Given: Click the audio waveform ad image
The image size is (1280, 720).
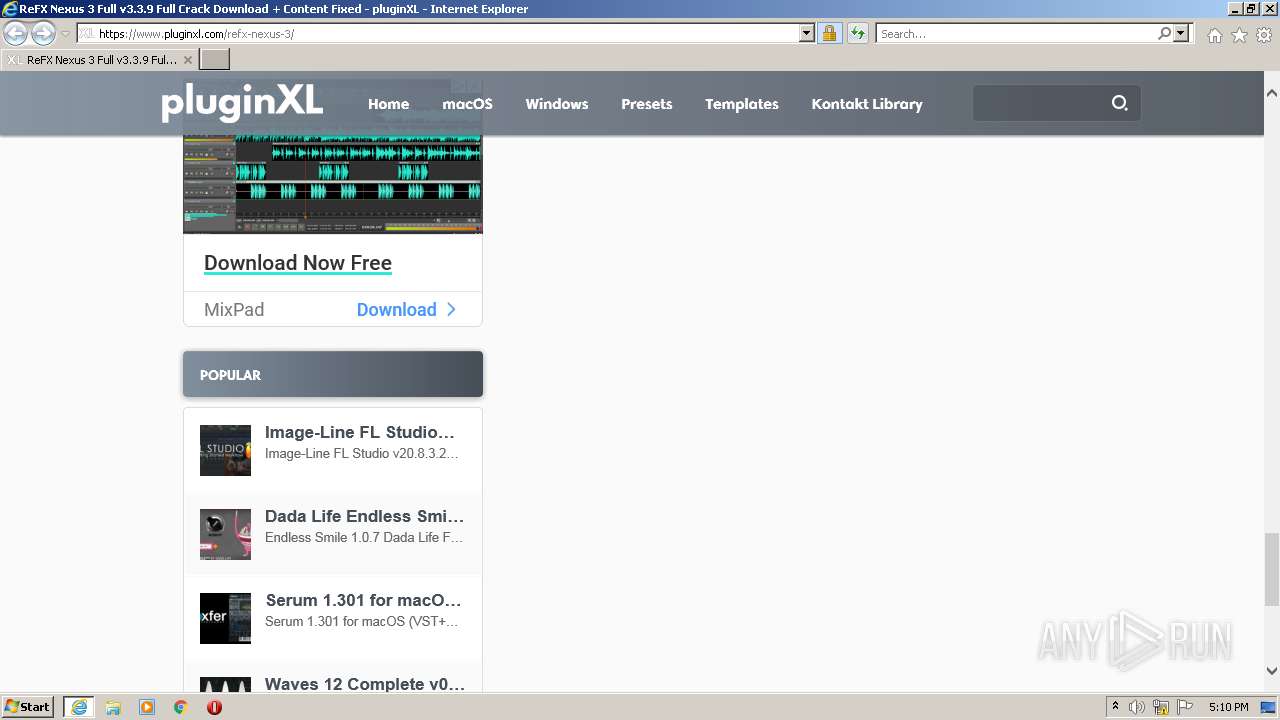Looking at the screenshot, I should coord(333,183).
